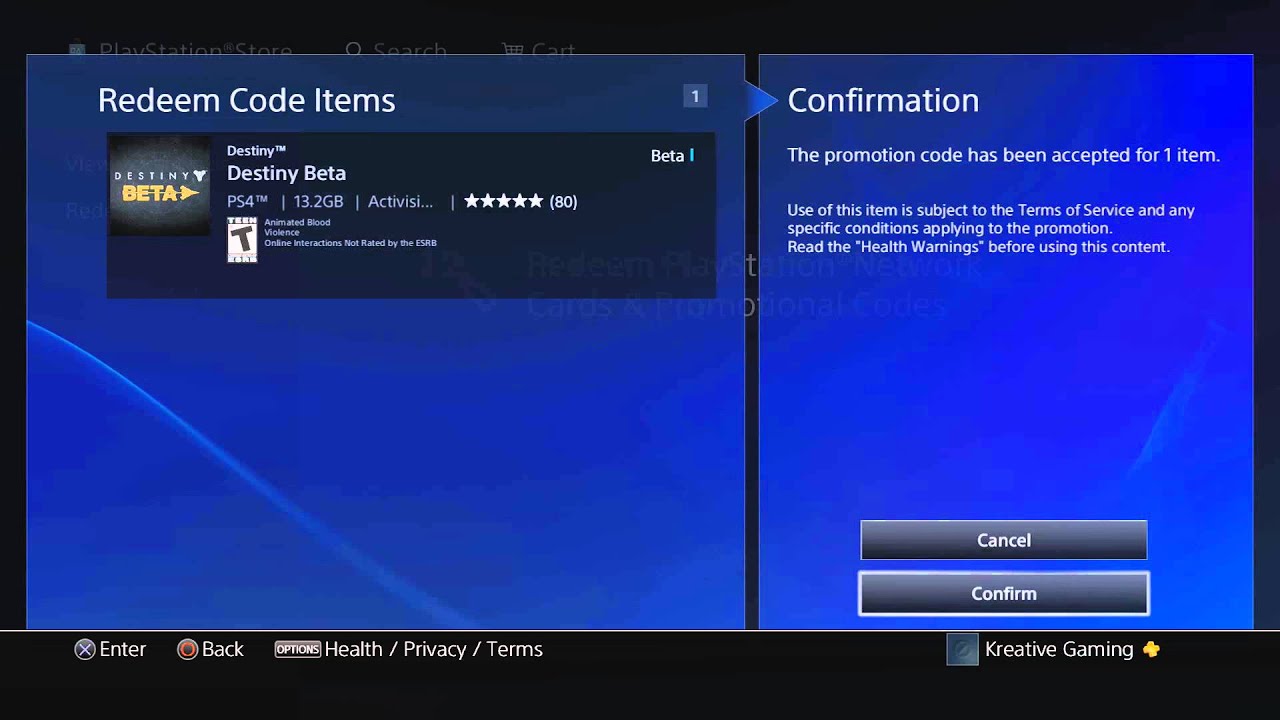The height and width of the screenshot is (720, 1280).
Task: Click the Redeem Code Items heading
Action: 246,100
